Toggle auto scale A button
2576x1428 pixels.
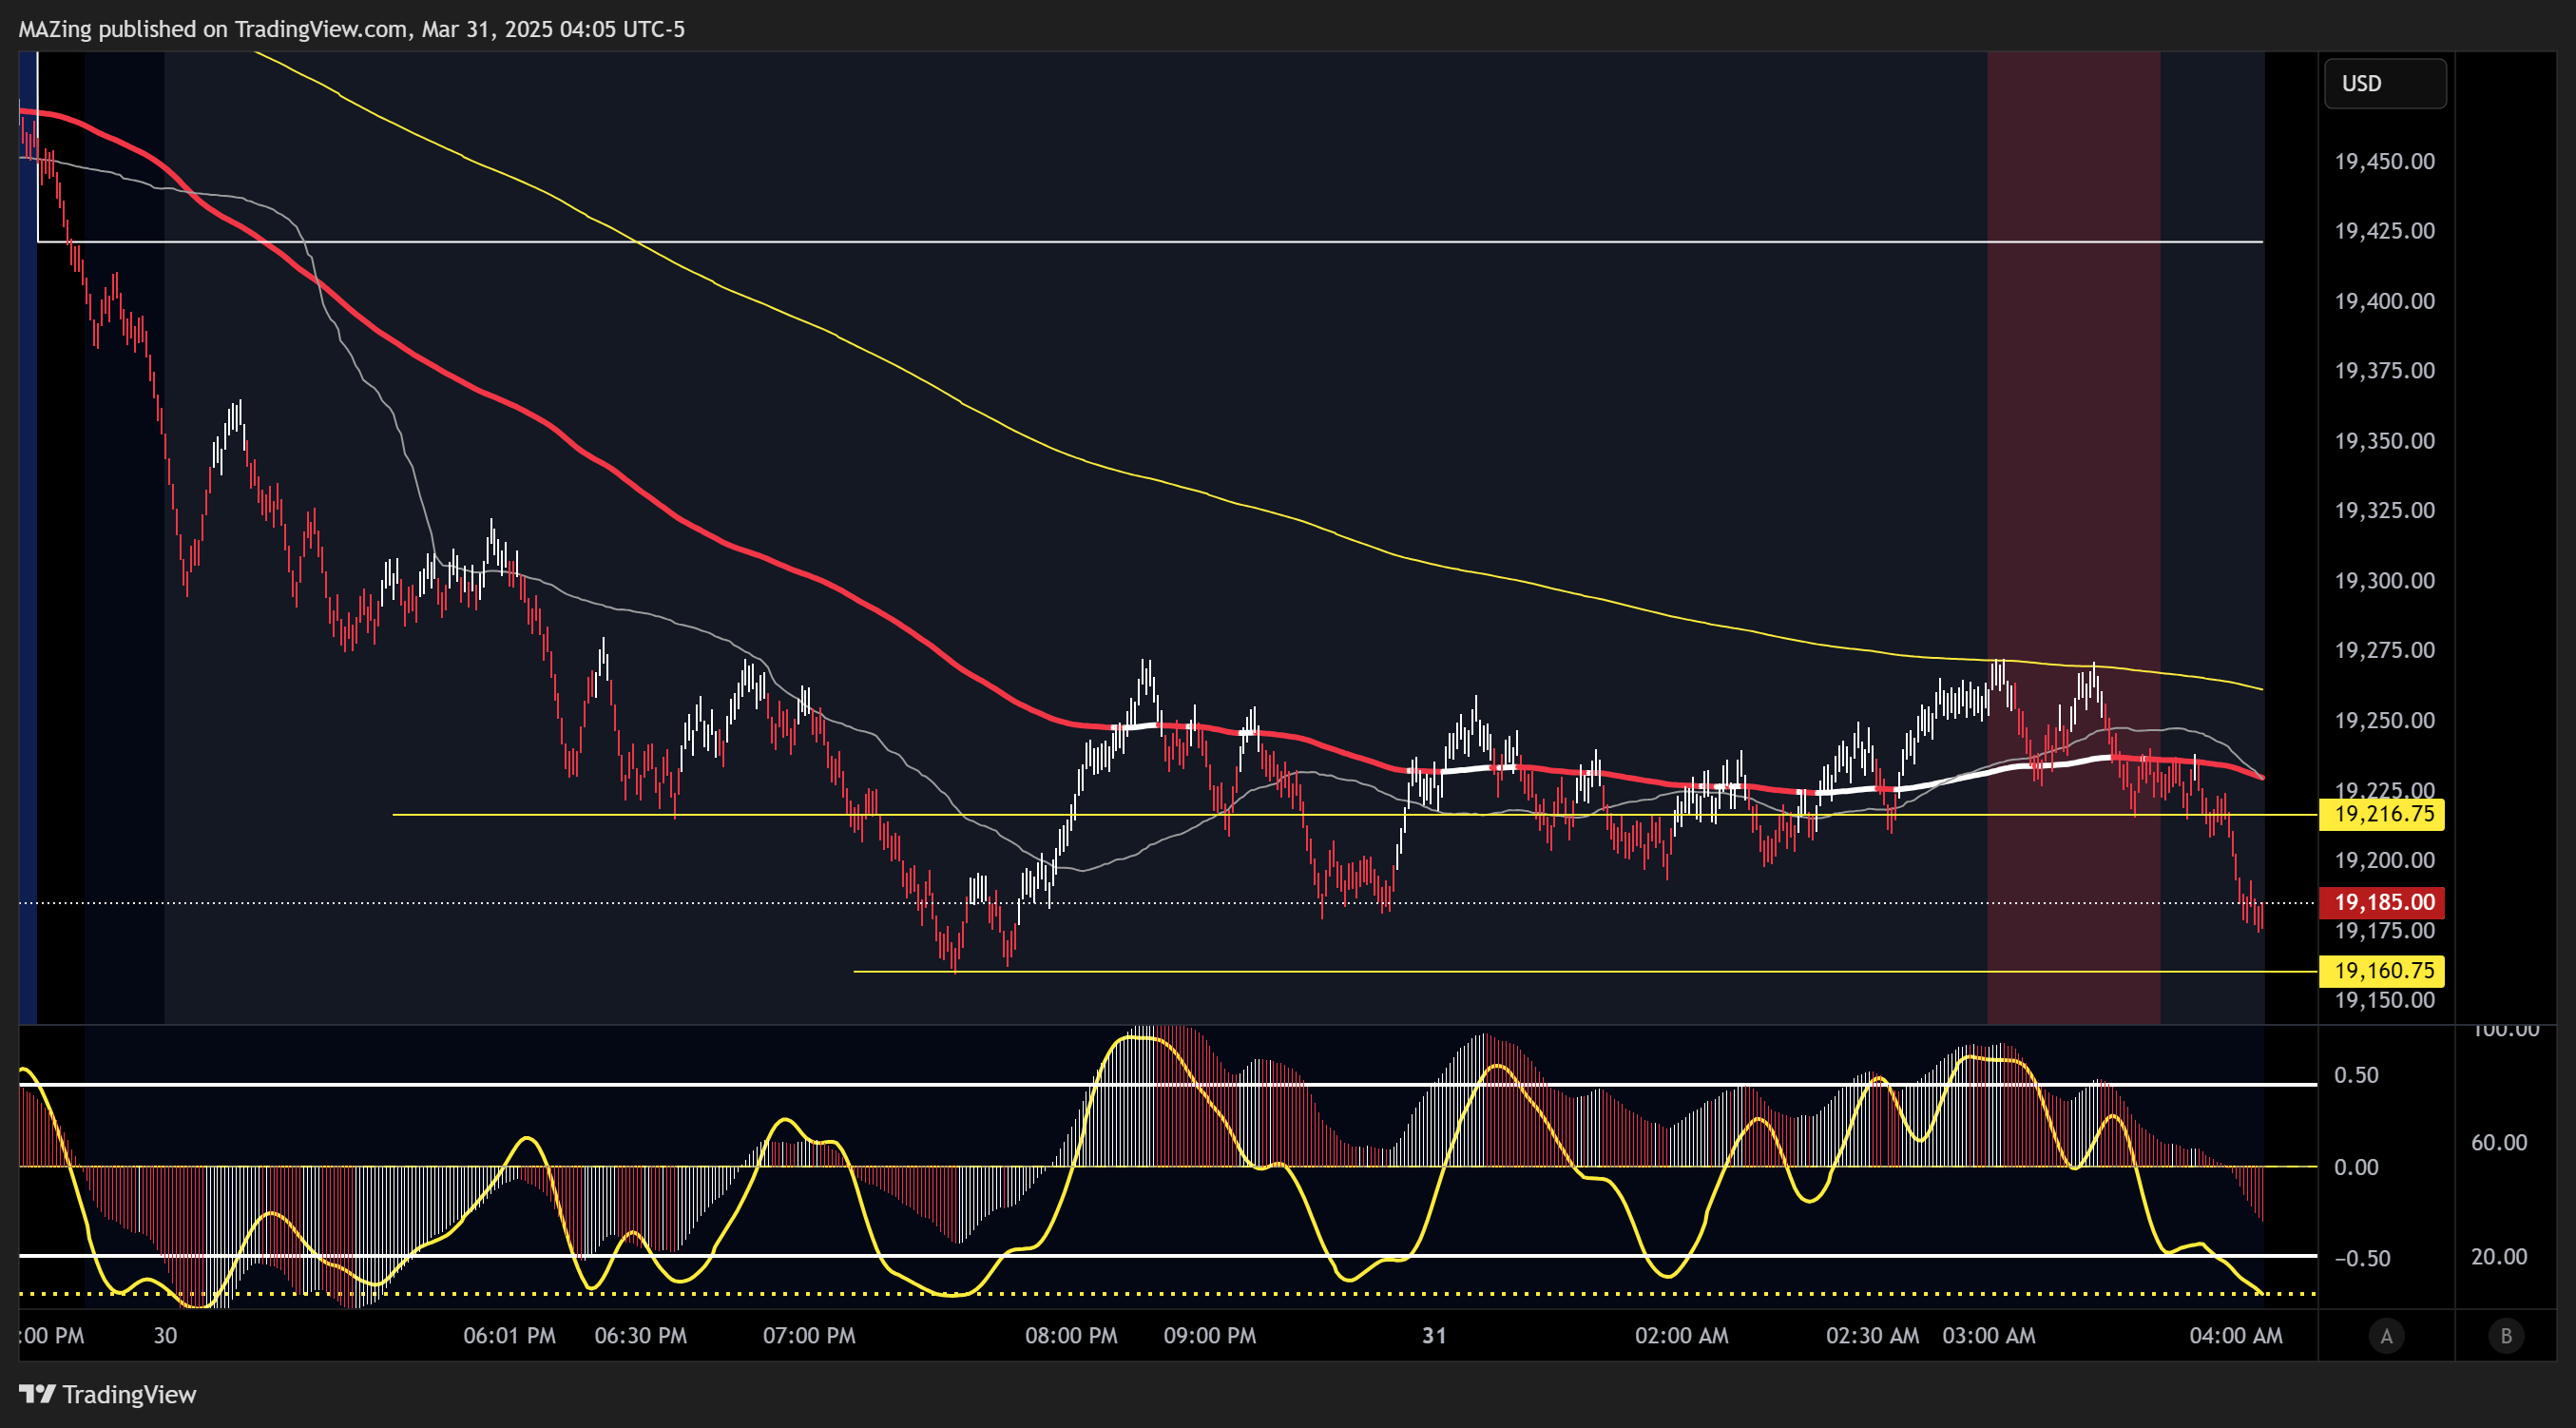2386,1336
